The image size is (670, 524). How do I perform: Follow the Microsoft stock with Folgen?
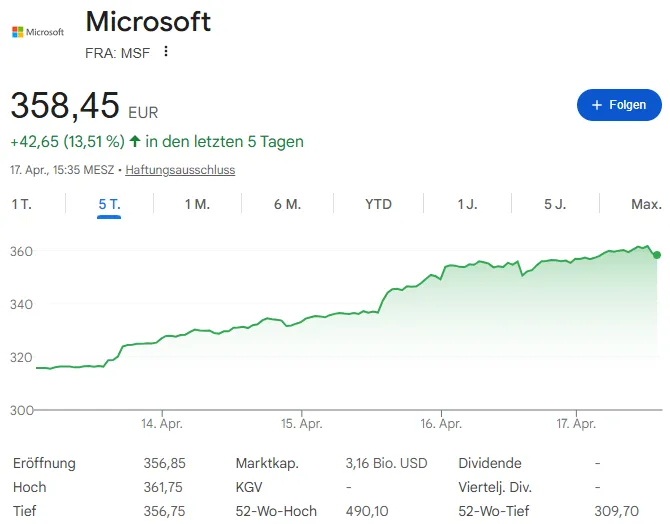619,104
